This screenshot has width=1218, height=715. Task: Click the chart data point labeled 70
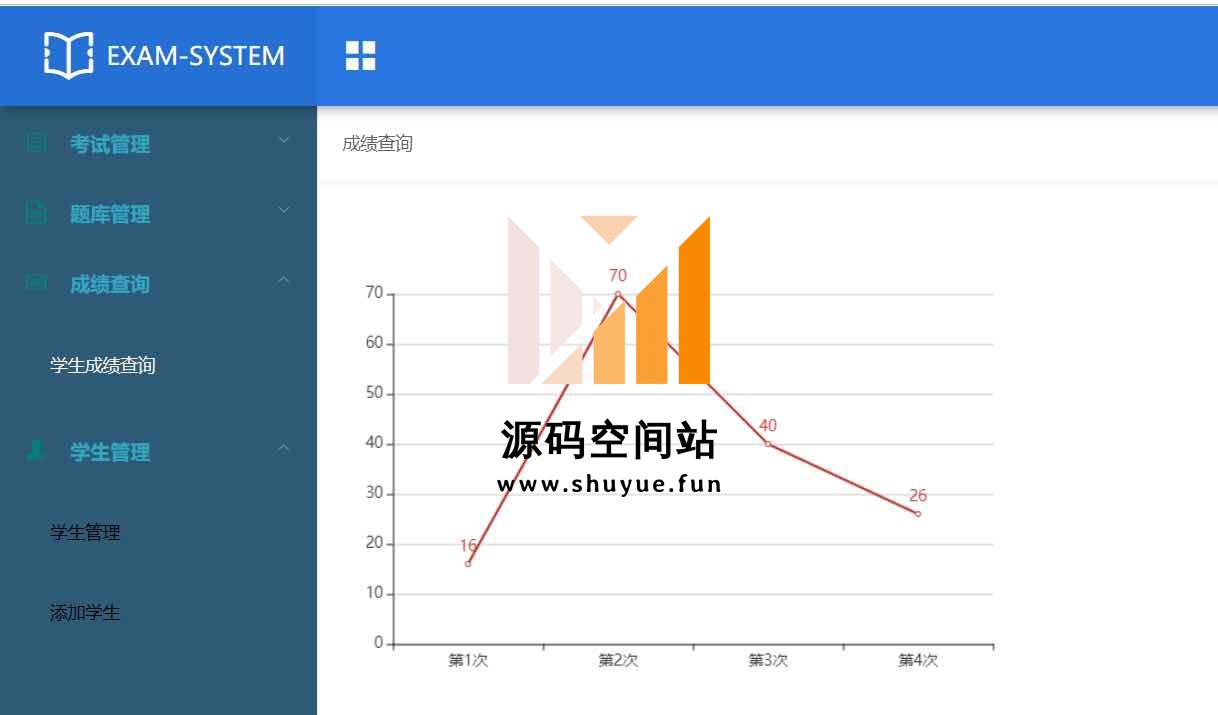(x=618, y=294)
